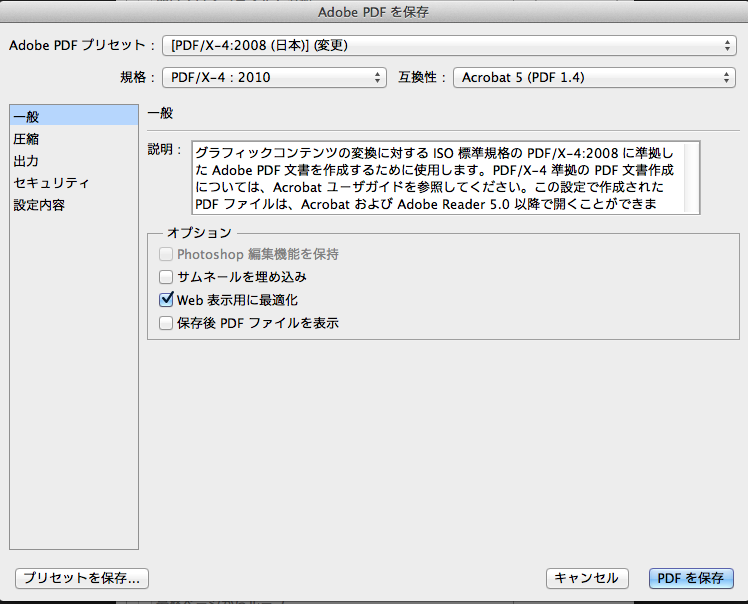
Task: Open the 規格 PDF/X-4:2010 dropdown
Action: 274,77
